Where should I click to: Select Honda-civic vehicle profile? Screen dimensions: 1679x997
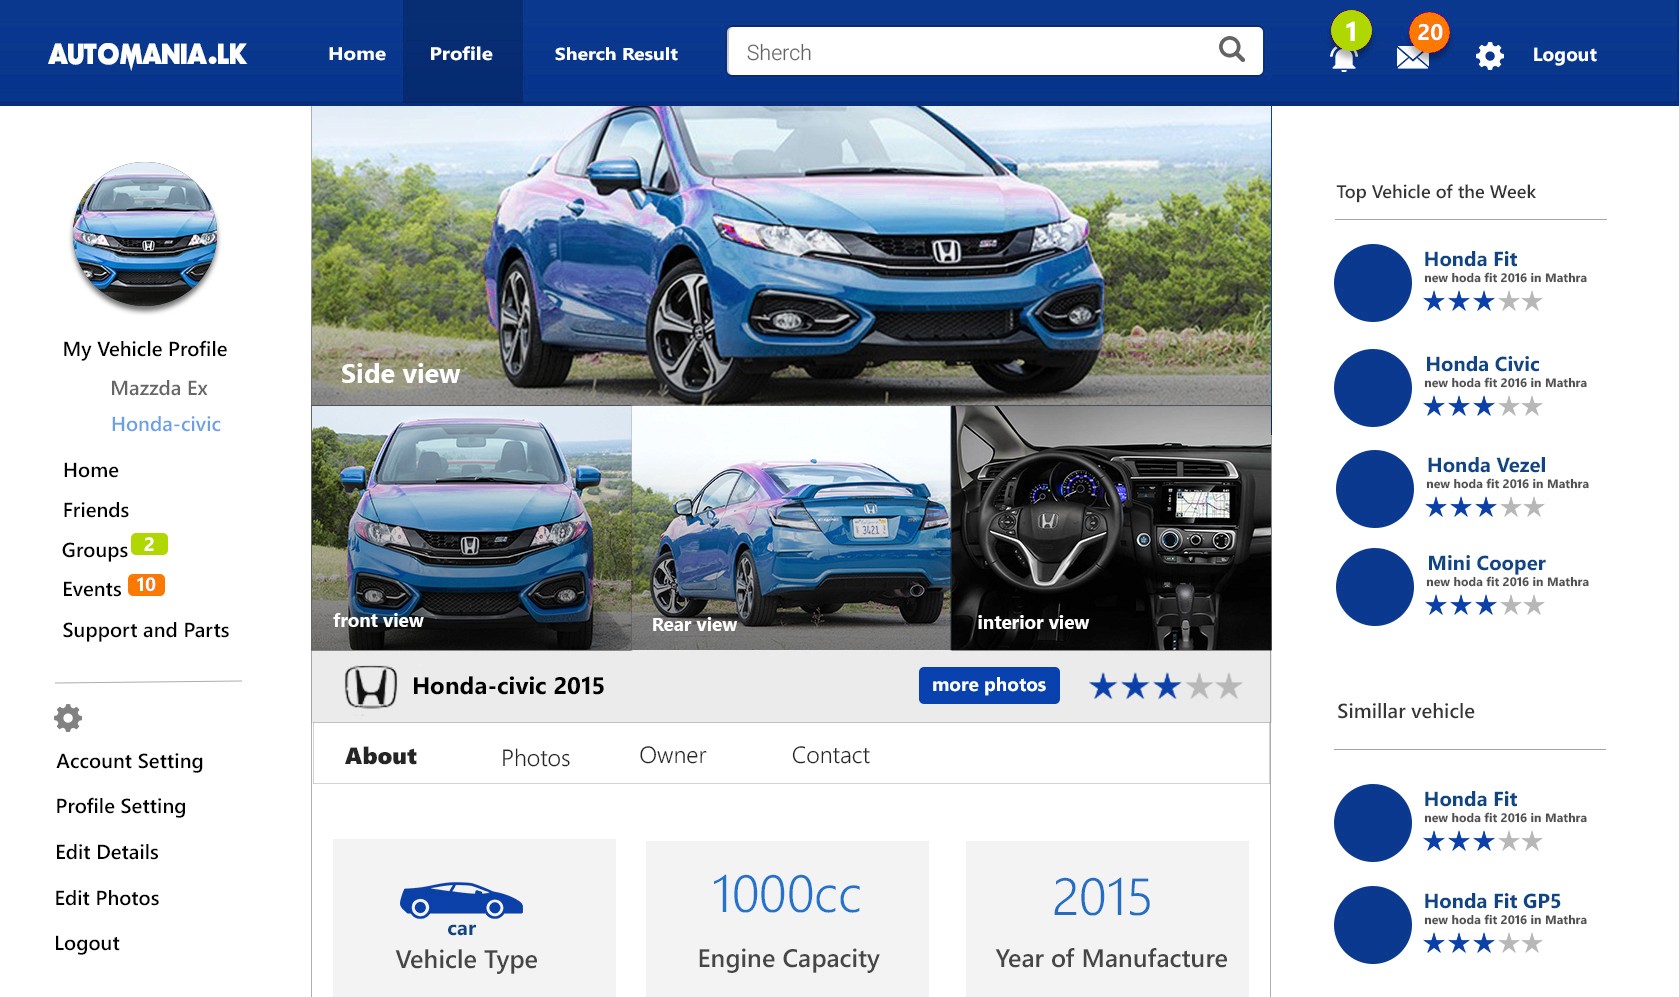166,424
